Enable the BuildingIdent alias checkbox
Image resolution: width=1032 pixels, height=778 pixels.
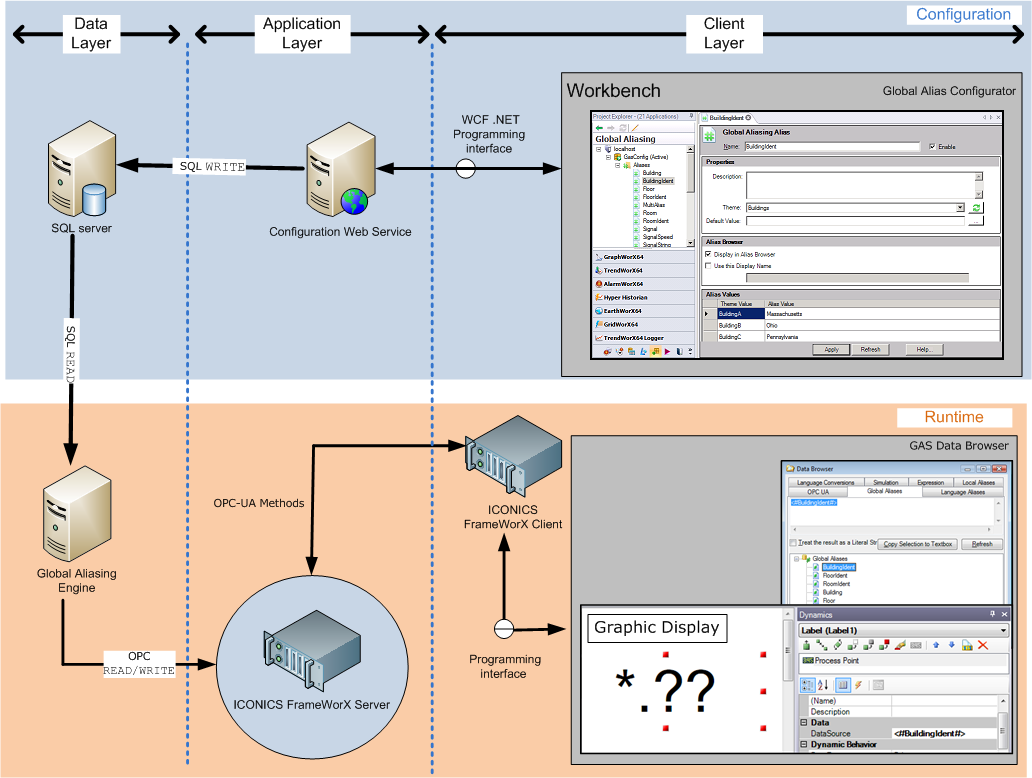(x=931, y=147)
